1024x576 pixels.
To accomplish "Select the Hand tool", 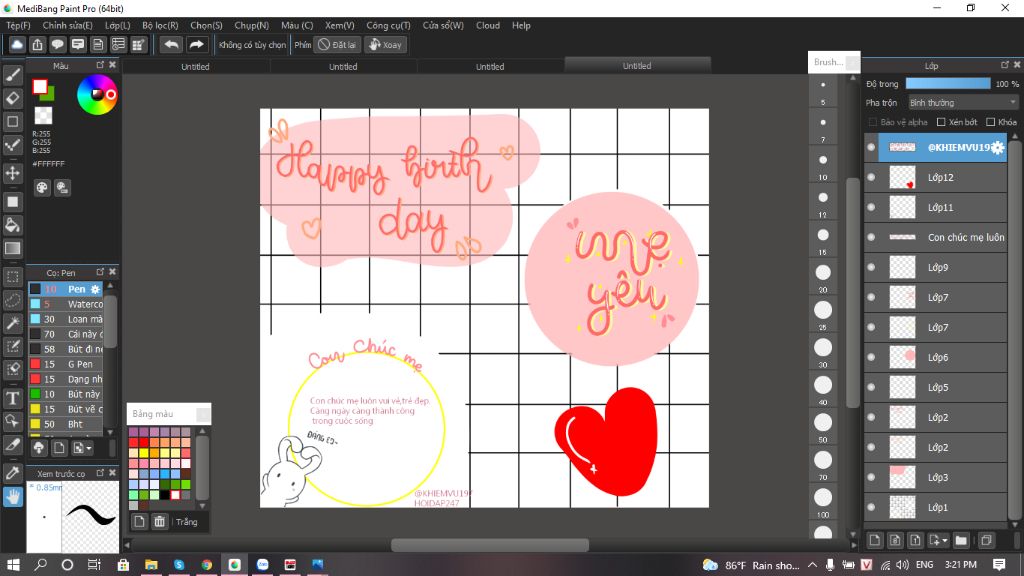I will pos(12,497).
